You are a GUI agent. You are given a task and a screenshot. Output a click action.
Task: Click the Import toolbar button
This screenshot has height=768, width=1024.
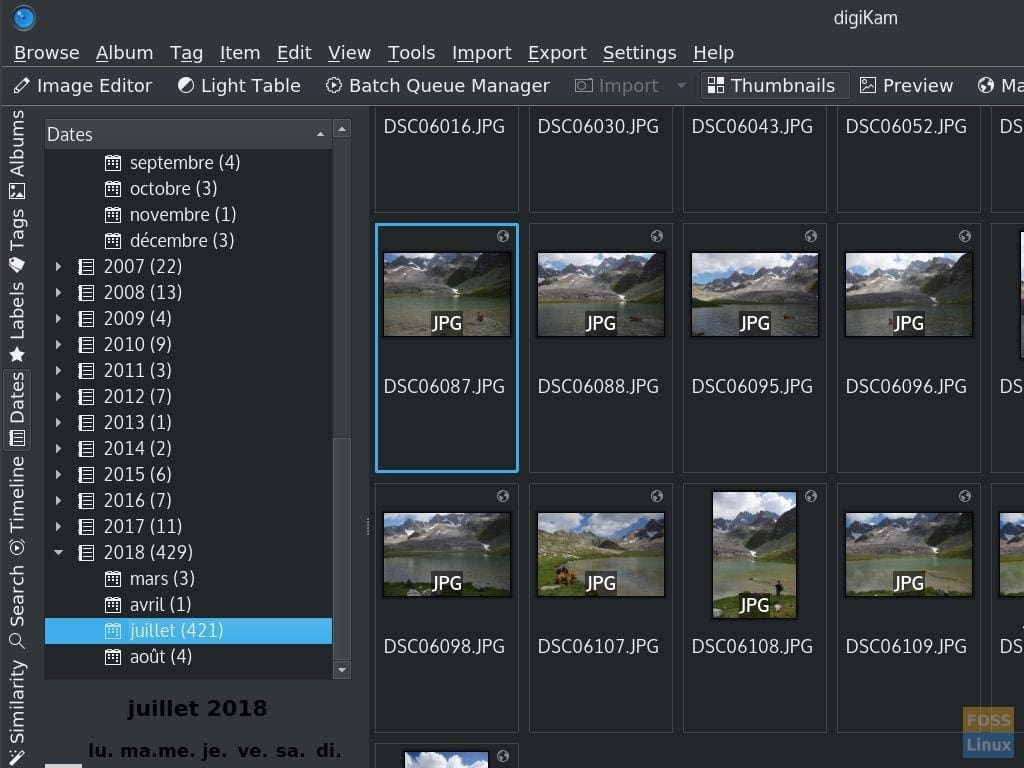(x=616, y=86)
